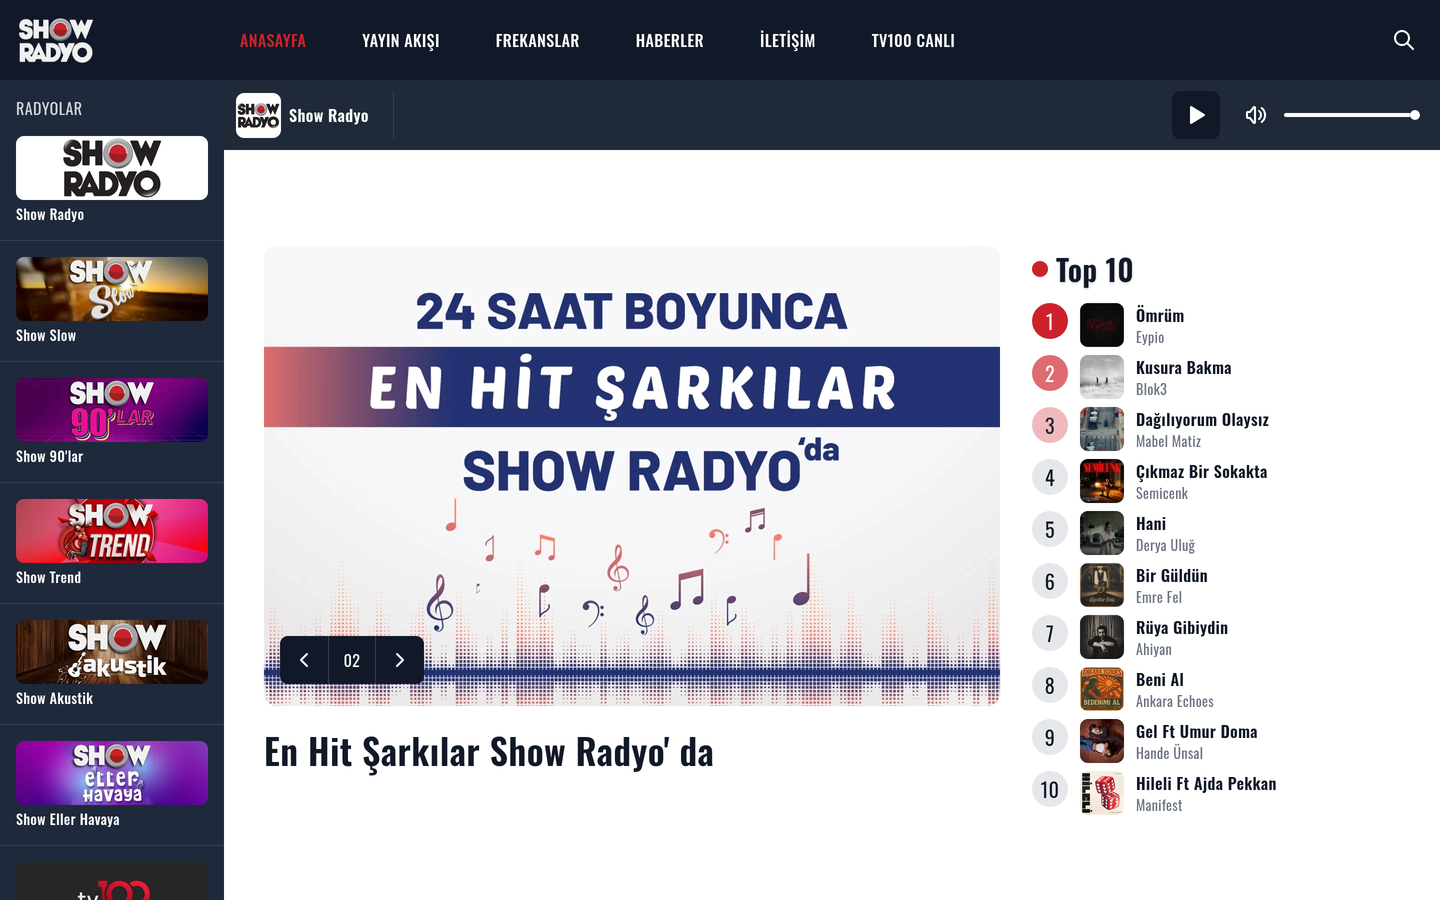Select song title Bir Güldün

tap(1172, 575)
